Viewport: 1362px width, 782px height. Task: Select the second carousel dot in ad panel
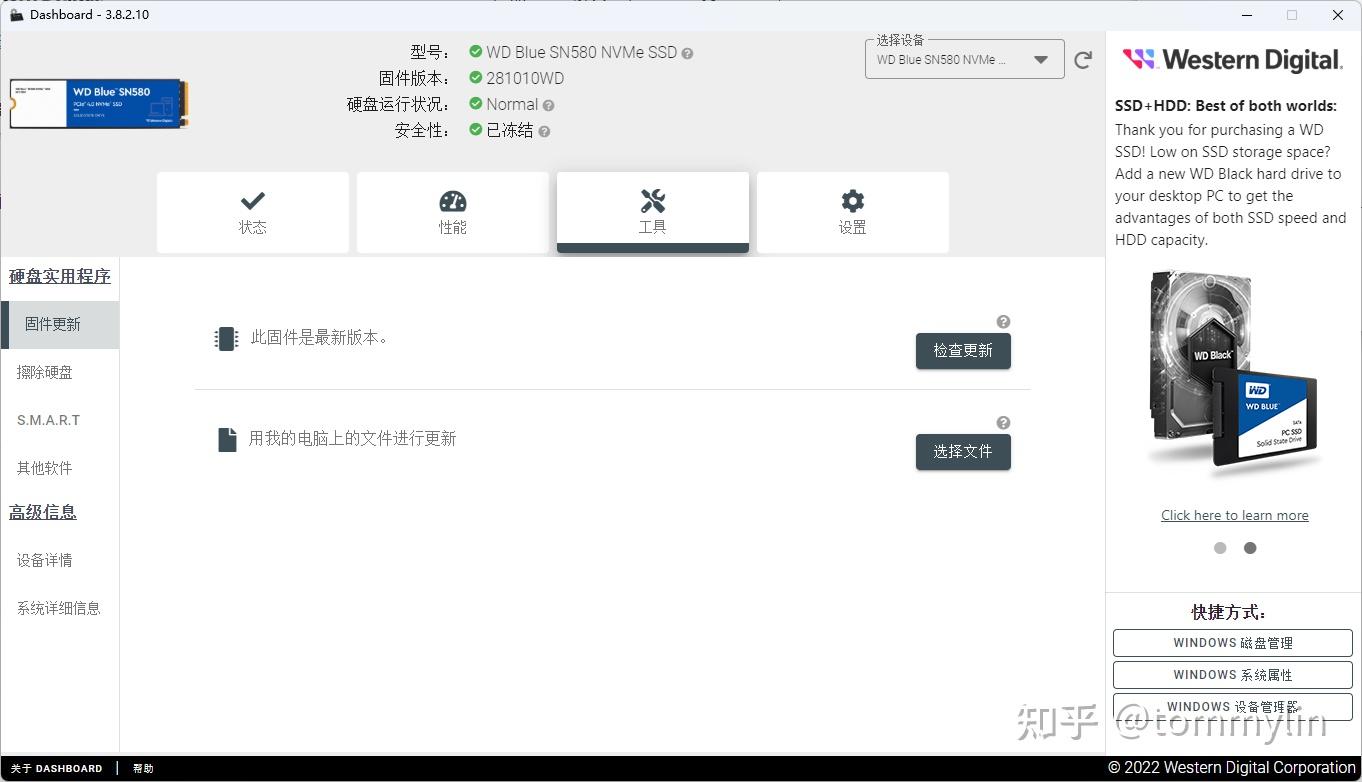pos(1250,548)
